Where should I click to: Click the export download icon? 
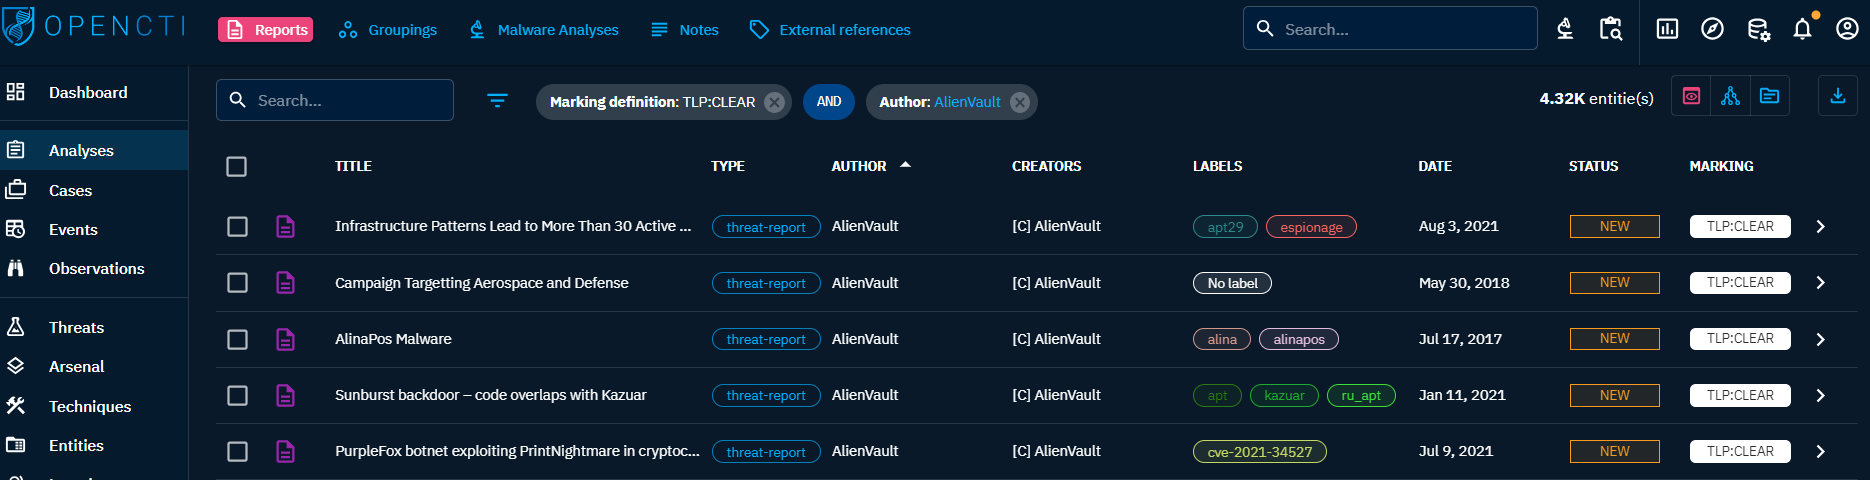coord(1837,96)
